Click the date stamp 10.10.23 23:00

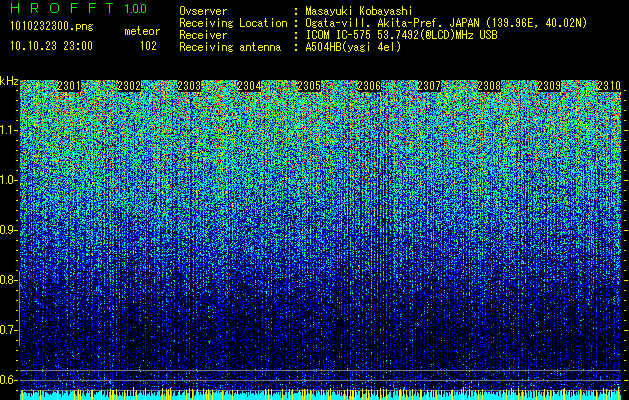pyautogui.click(x=51, y=46)
